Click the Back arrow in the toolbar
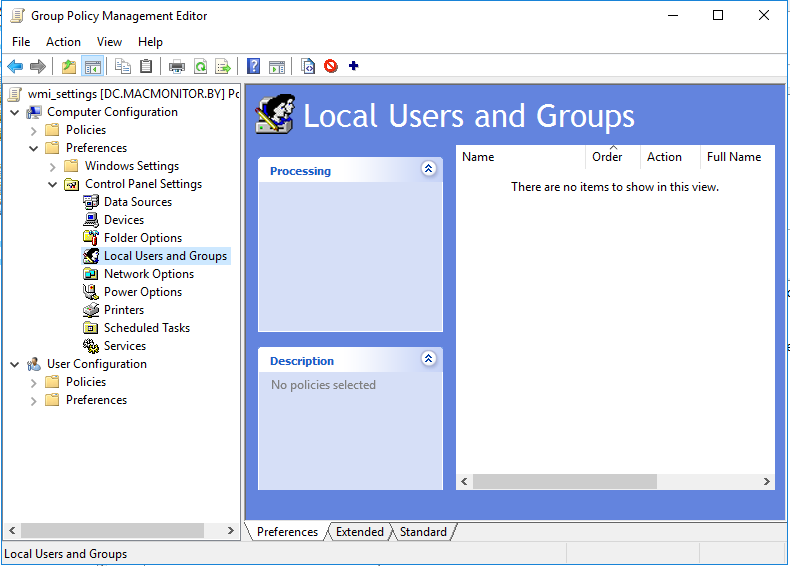The height and width of the screenshot is (566, 790). point(15,67)
